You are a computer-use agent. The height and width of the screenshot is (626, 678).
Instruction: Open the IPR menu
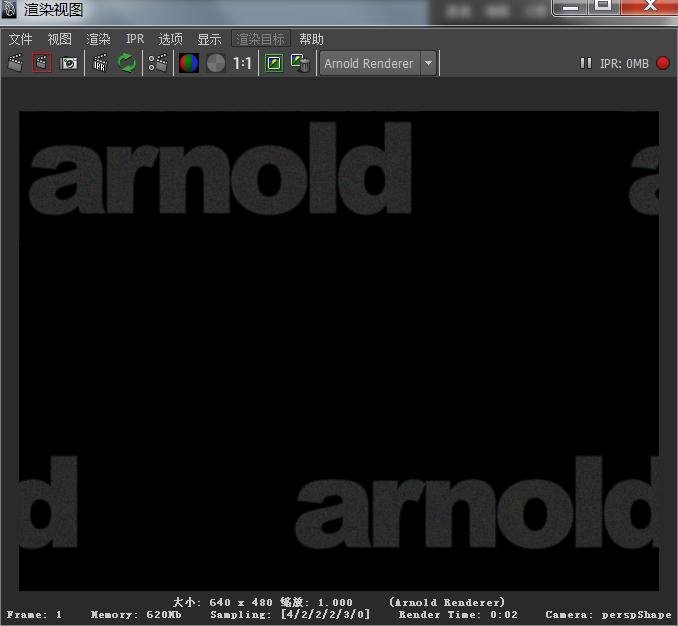[x=135, y=39]
